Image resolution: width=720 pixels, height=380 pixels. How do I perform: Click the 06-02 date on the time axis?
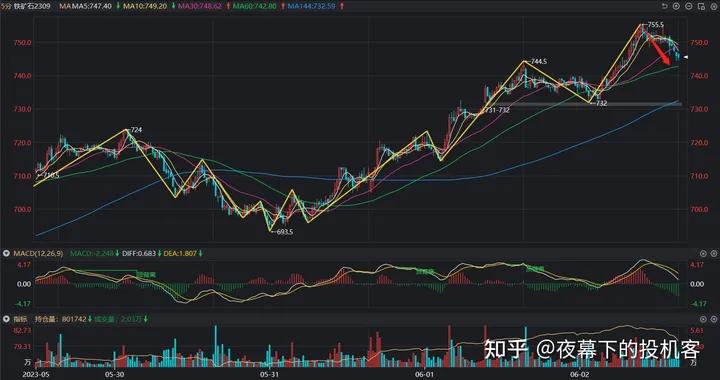pos(580,374)
